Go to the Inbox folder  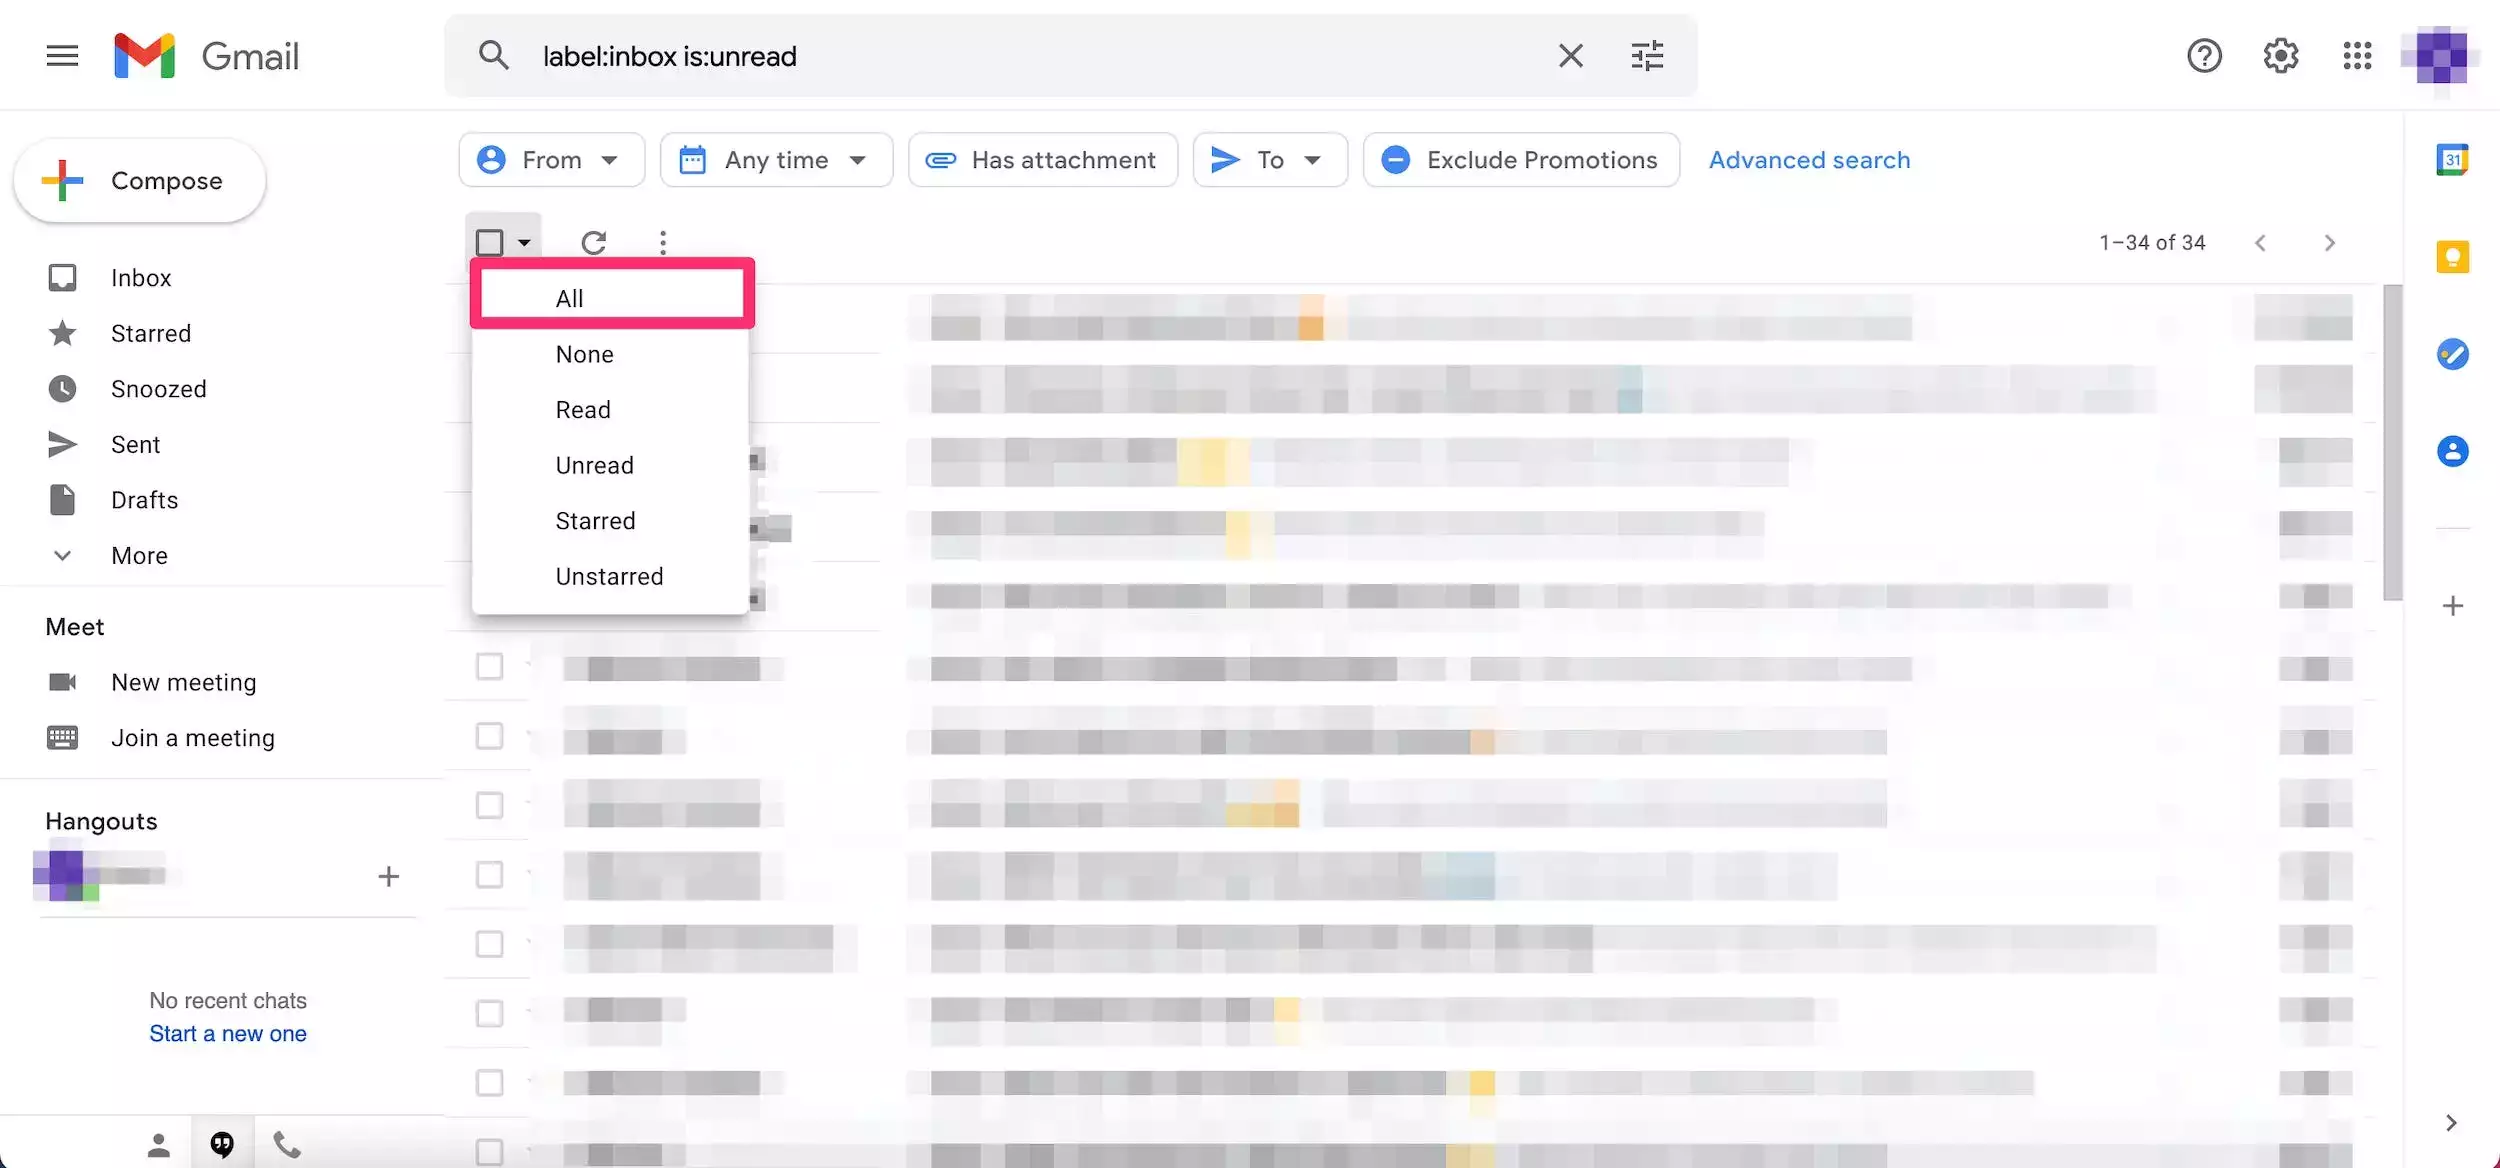[x=140, y=278]
